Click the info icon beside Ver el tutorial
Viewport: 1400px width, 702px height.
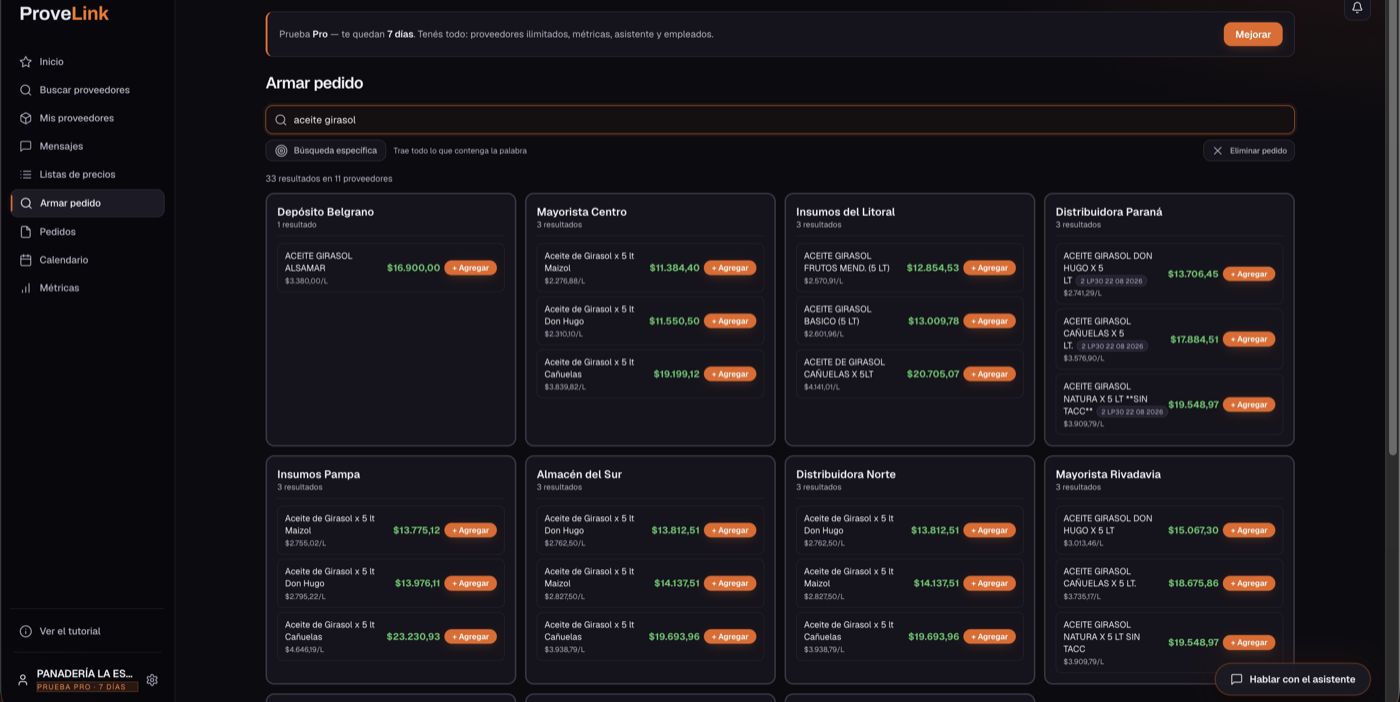coord(26,632)
